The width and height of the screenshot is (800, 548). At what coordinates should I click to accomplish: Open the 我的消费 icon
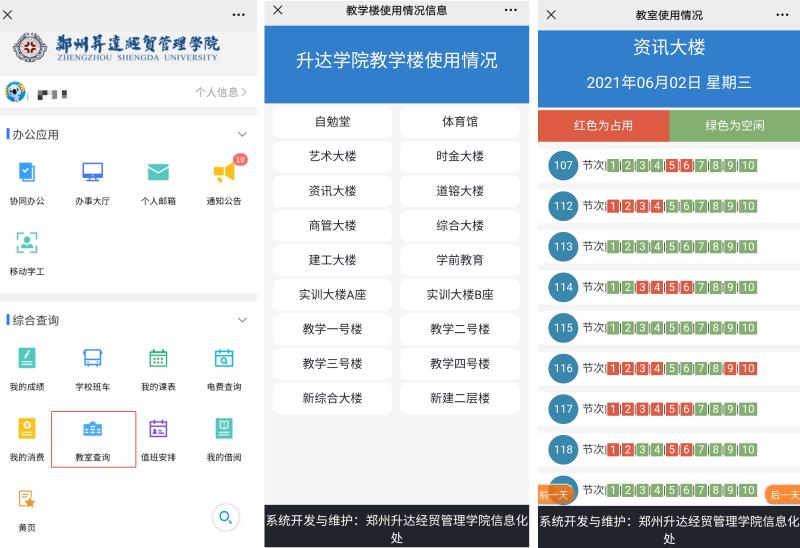[27, 428]
